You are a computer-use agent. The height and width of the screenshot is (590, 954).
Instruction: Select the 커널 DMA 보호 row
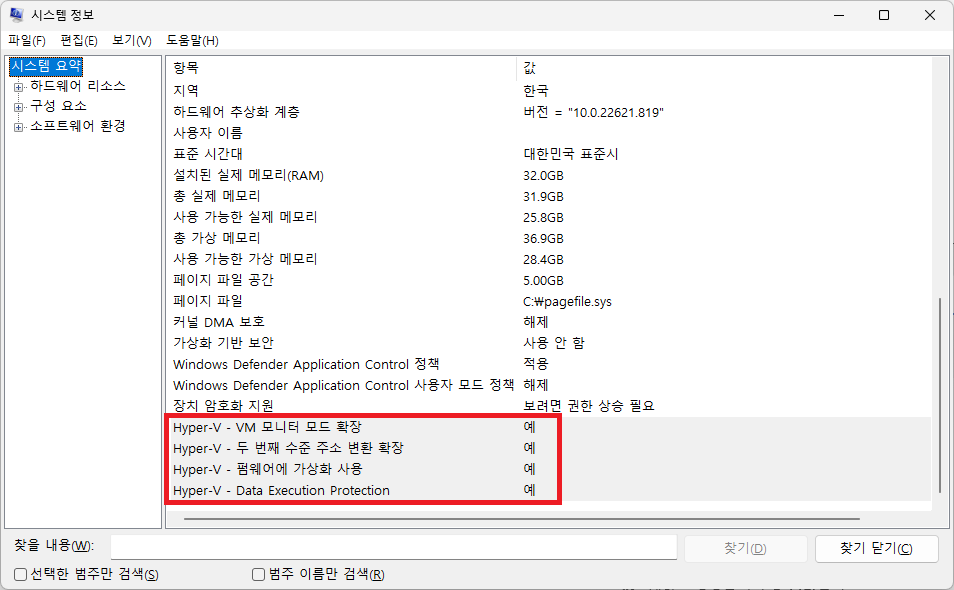[x=548, y=322]
